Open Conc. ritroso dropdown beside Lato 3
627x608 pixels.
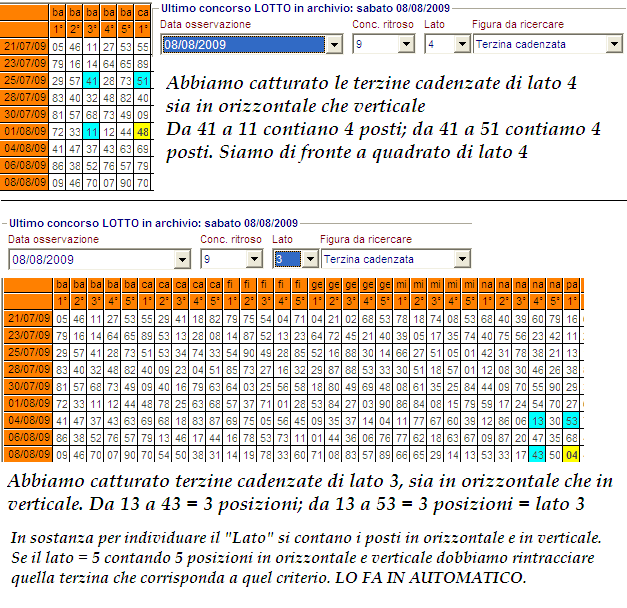(254, 259)
